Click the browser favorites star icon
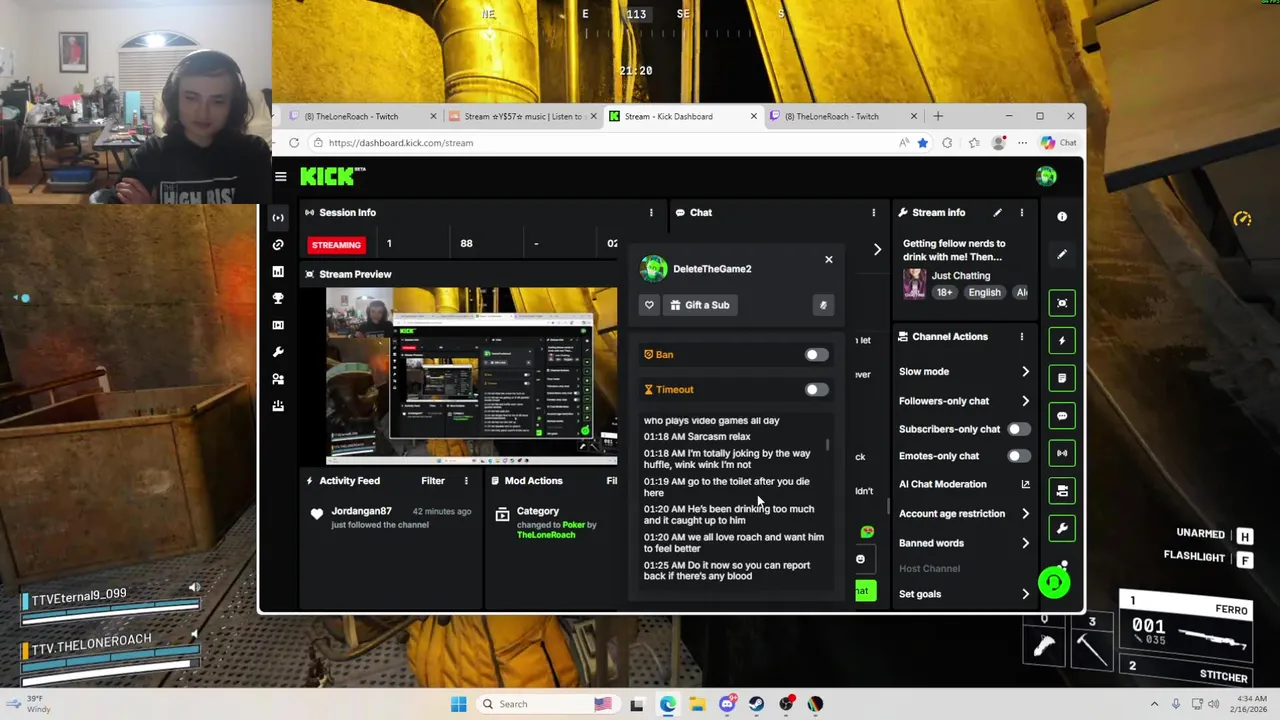This screenshot has height=720, width=1280. pos(922,143)
